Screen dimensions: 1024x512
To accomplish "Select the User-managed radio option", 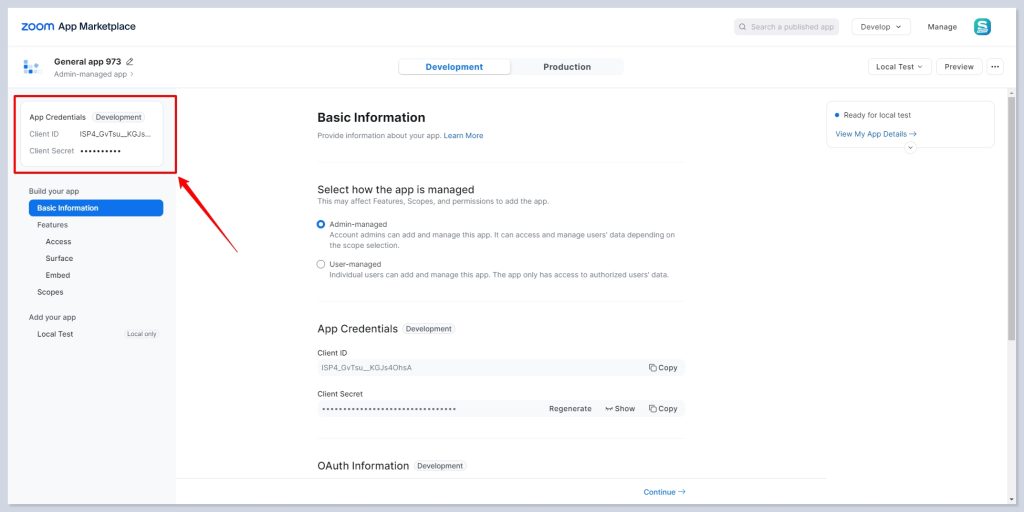I will click(321, 264).
